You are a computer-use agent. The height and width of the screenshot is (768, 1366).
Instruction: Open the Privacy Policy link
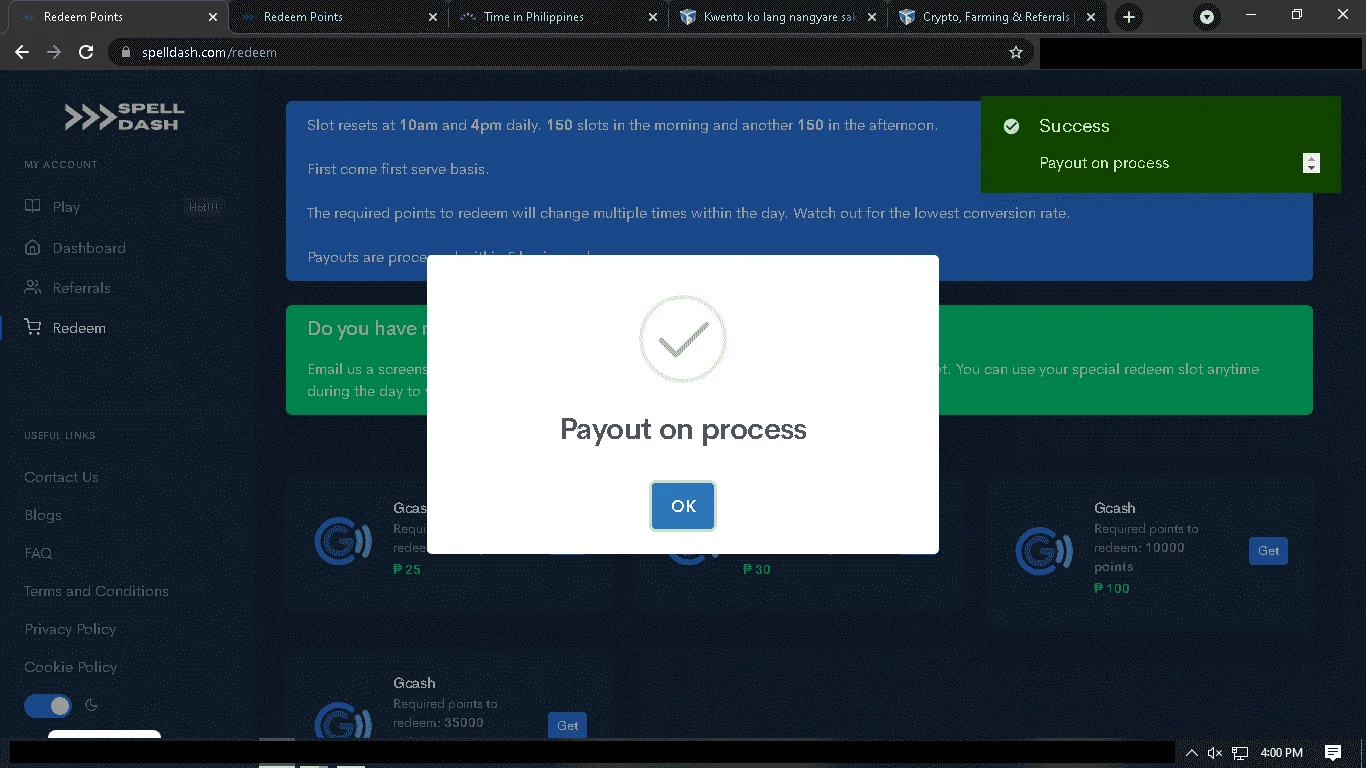70,629
